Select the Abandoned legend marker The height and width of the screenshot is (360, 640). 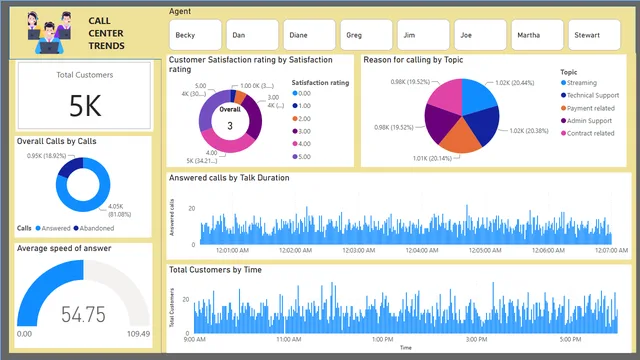(x=76, y=228)
